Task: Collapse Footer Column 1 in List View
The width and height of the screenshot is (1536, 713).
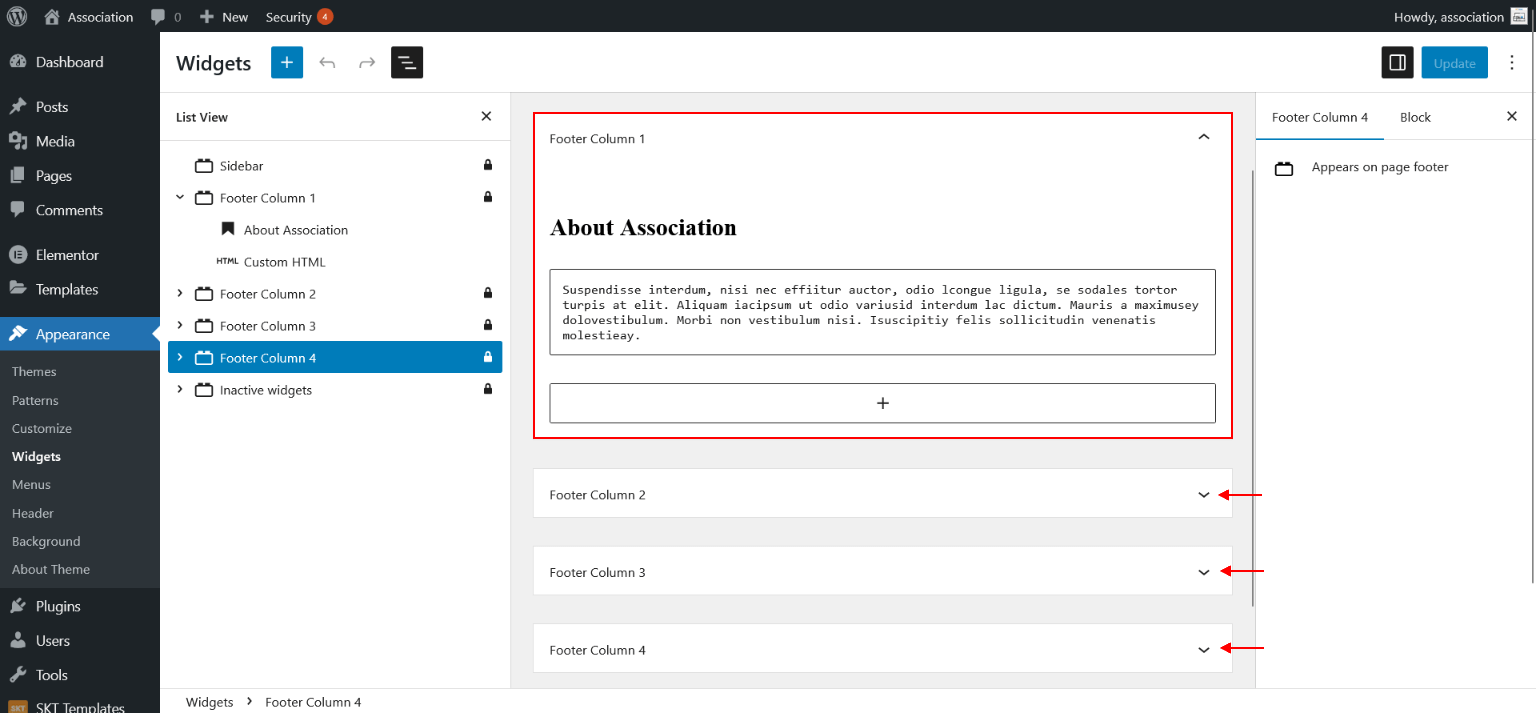Action: point(180,198)
